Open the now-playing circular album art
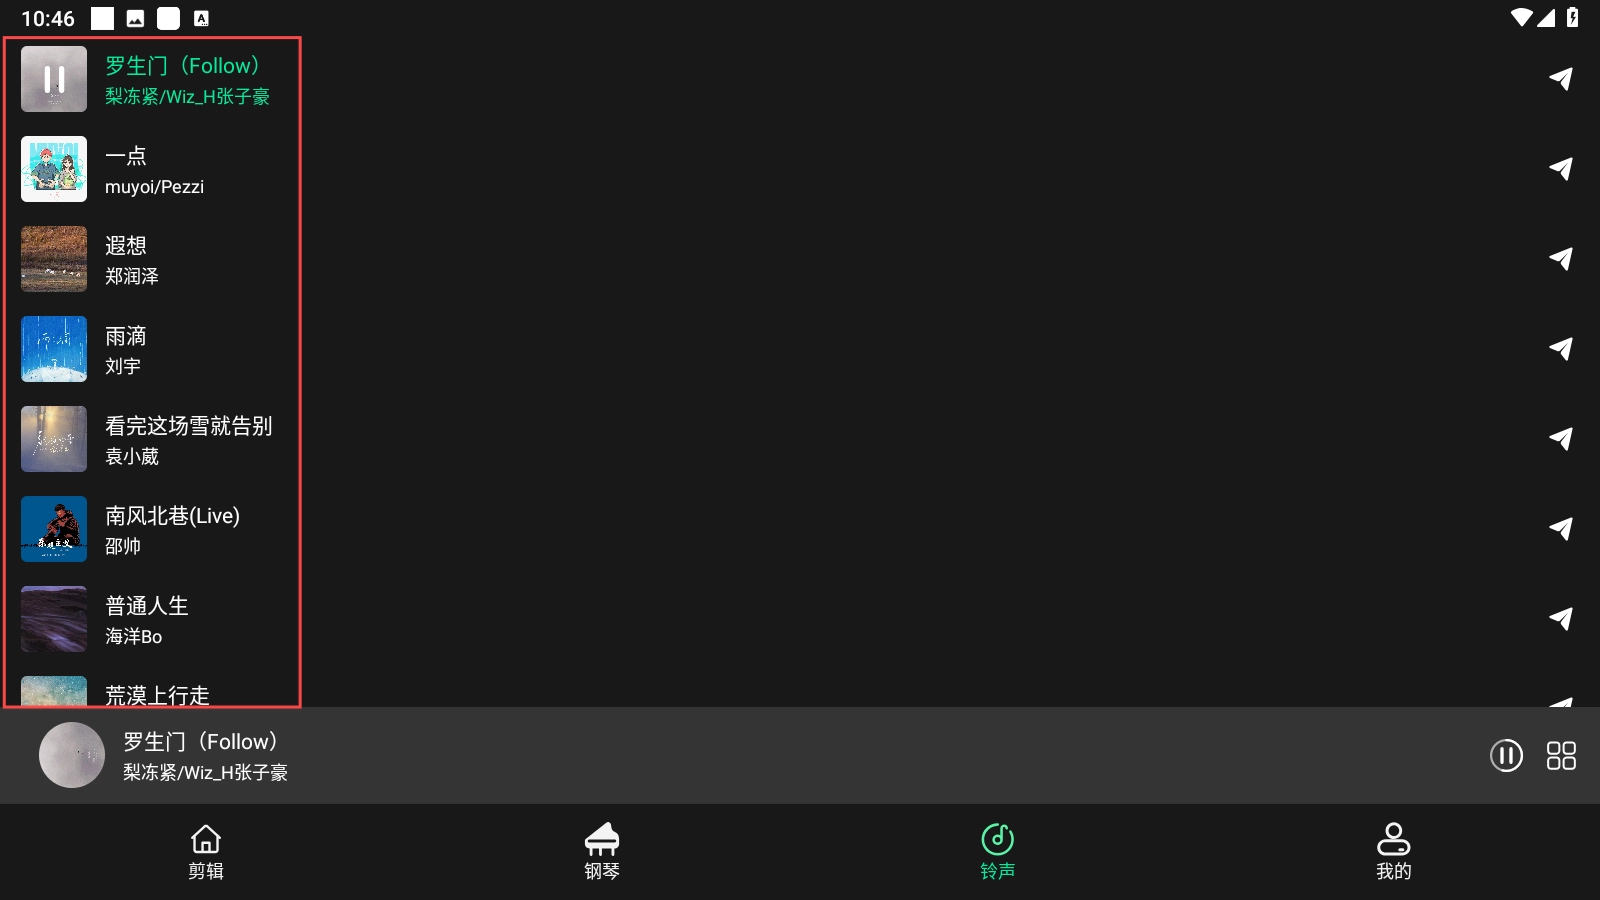 pyautogui.click(x=72, y=755)
